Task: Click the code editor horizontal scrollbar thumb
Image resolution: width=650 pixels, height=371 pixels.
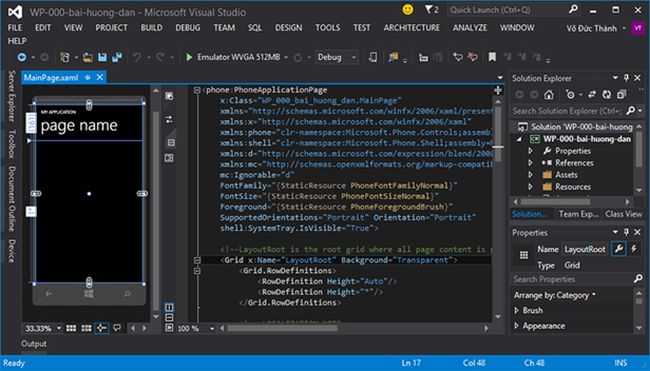Action: (281, 328)
